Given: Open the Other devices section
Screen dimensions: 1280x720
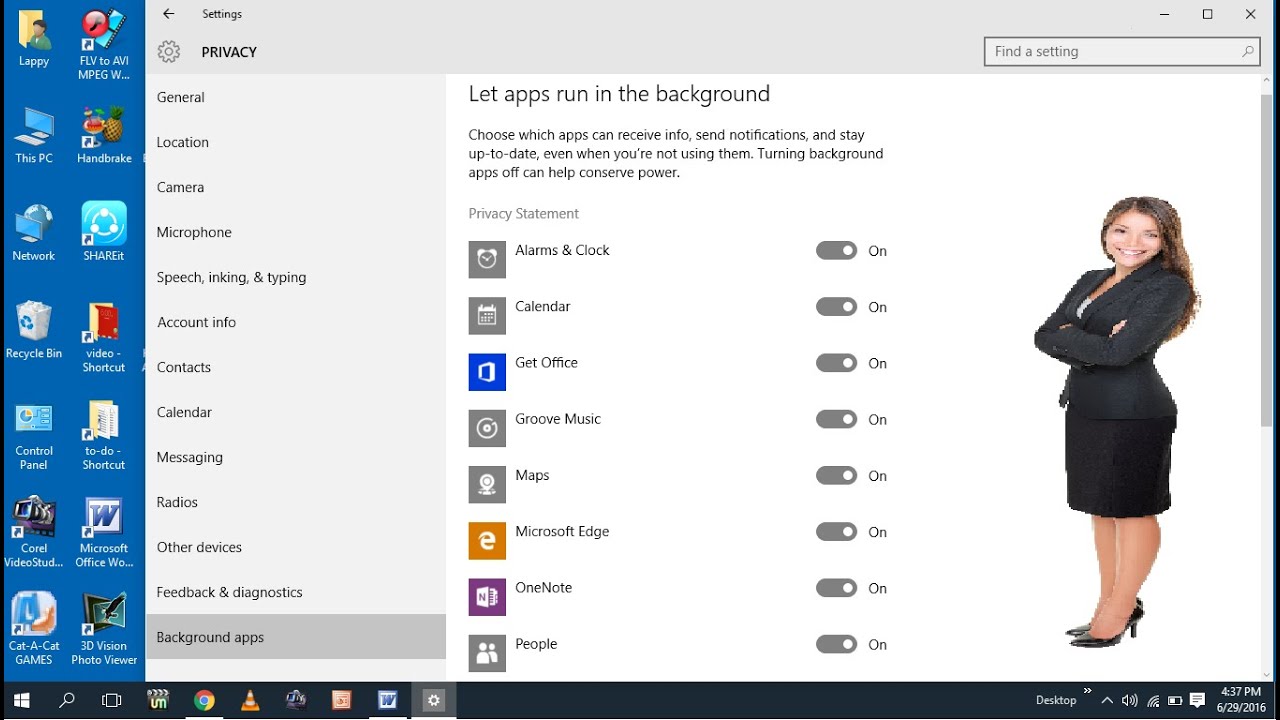Looking at the screenshot, I should [x=296, y=547].
